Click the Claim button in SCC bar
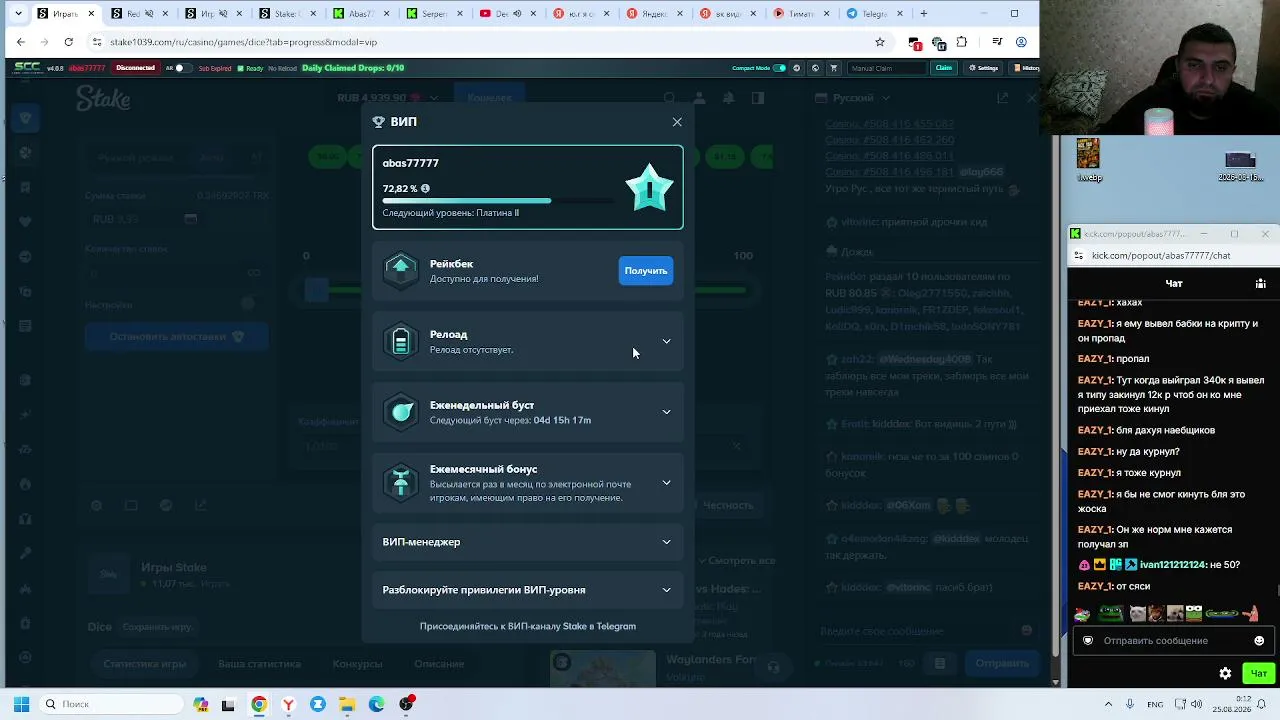1280x720 pixels. 943,68
